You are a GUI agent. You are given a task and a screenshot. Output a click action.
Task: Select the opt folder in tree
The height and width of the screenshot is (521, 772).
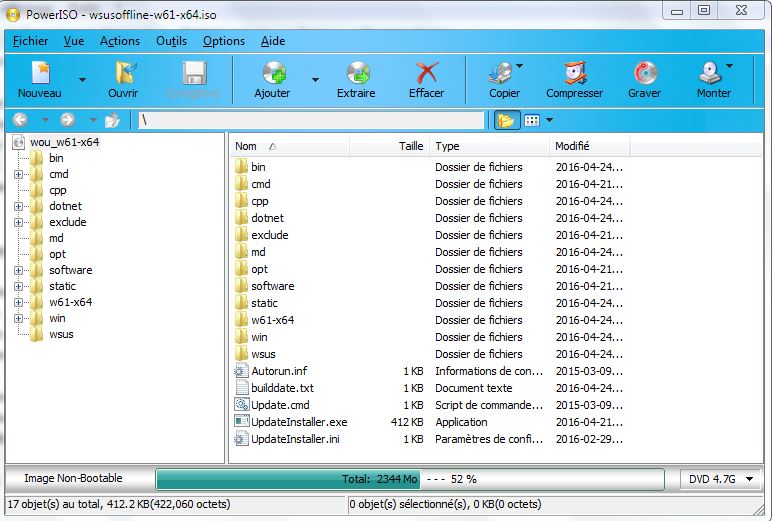click(57, 254)
